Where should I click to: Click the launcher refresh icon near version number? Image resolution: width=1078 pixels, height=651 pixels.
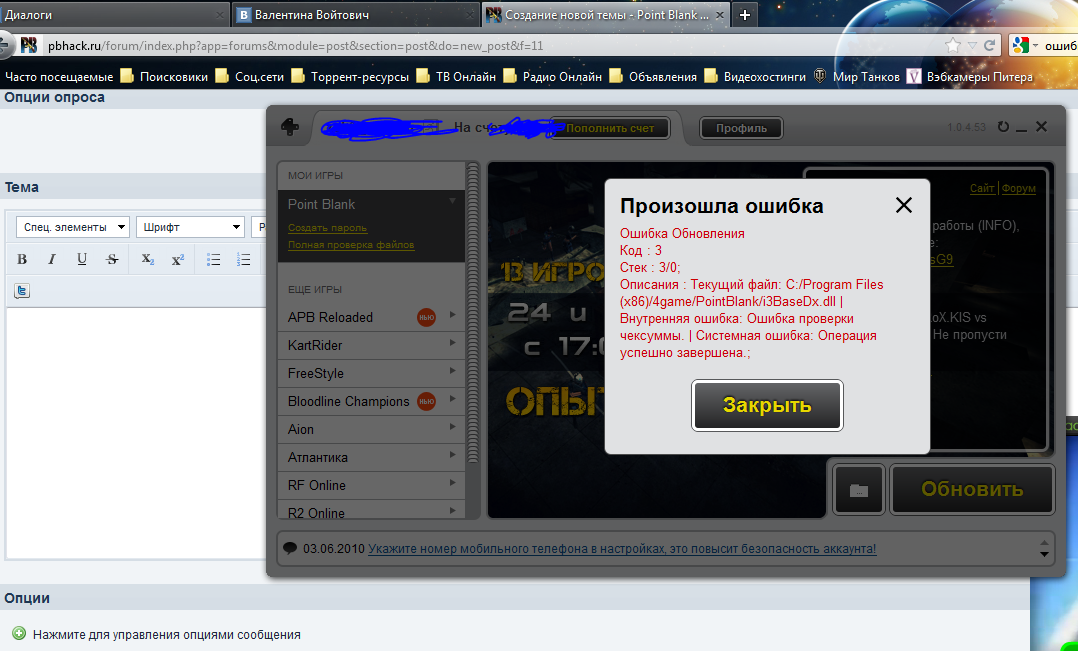click(x=1003, y=127)
